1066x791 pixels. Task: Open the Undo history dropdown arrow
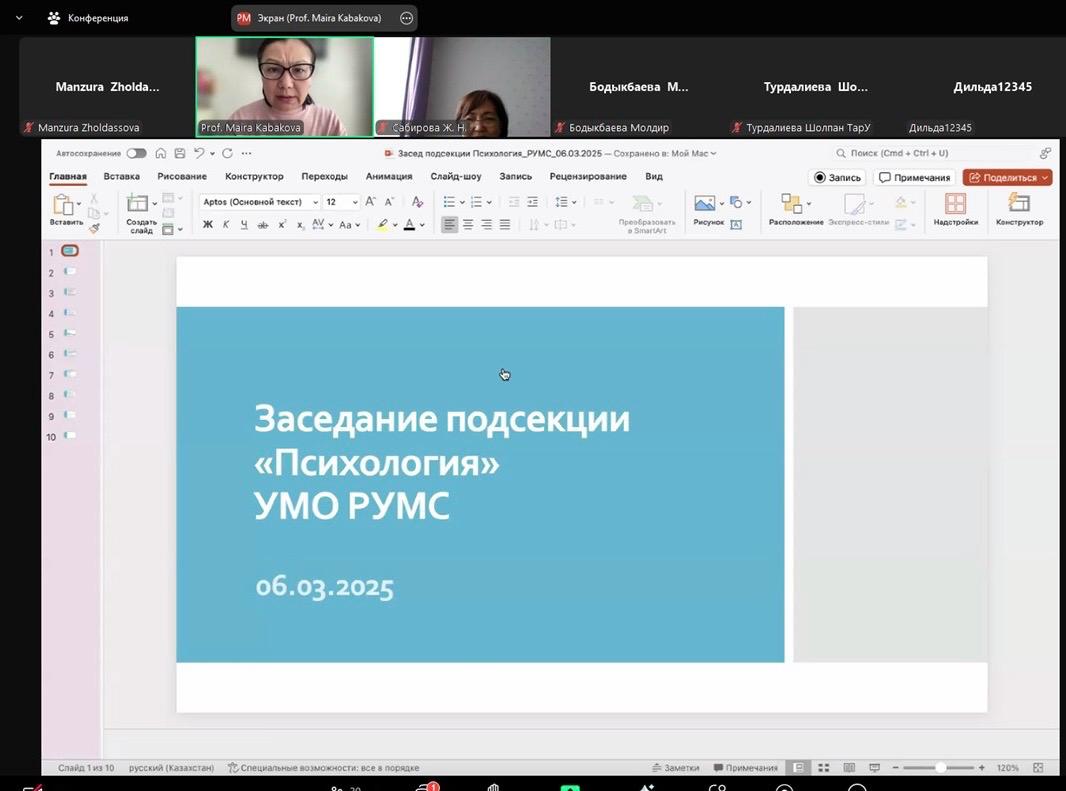point(212,154)
